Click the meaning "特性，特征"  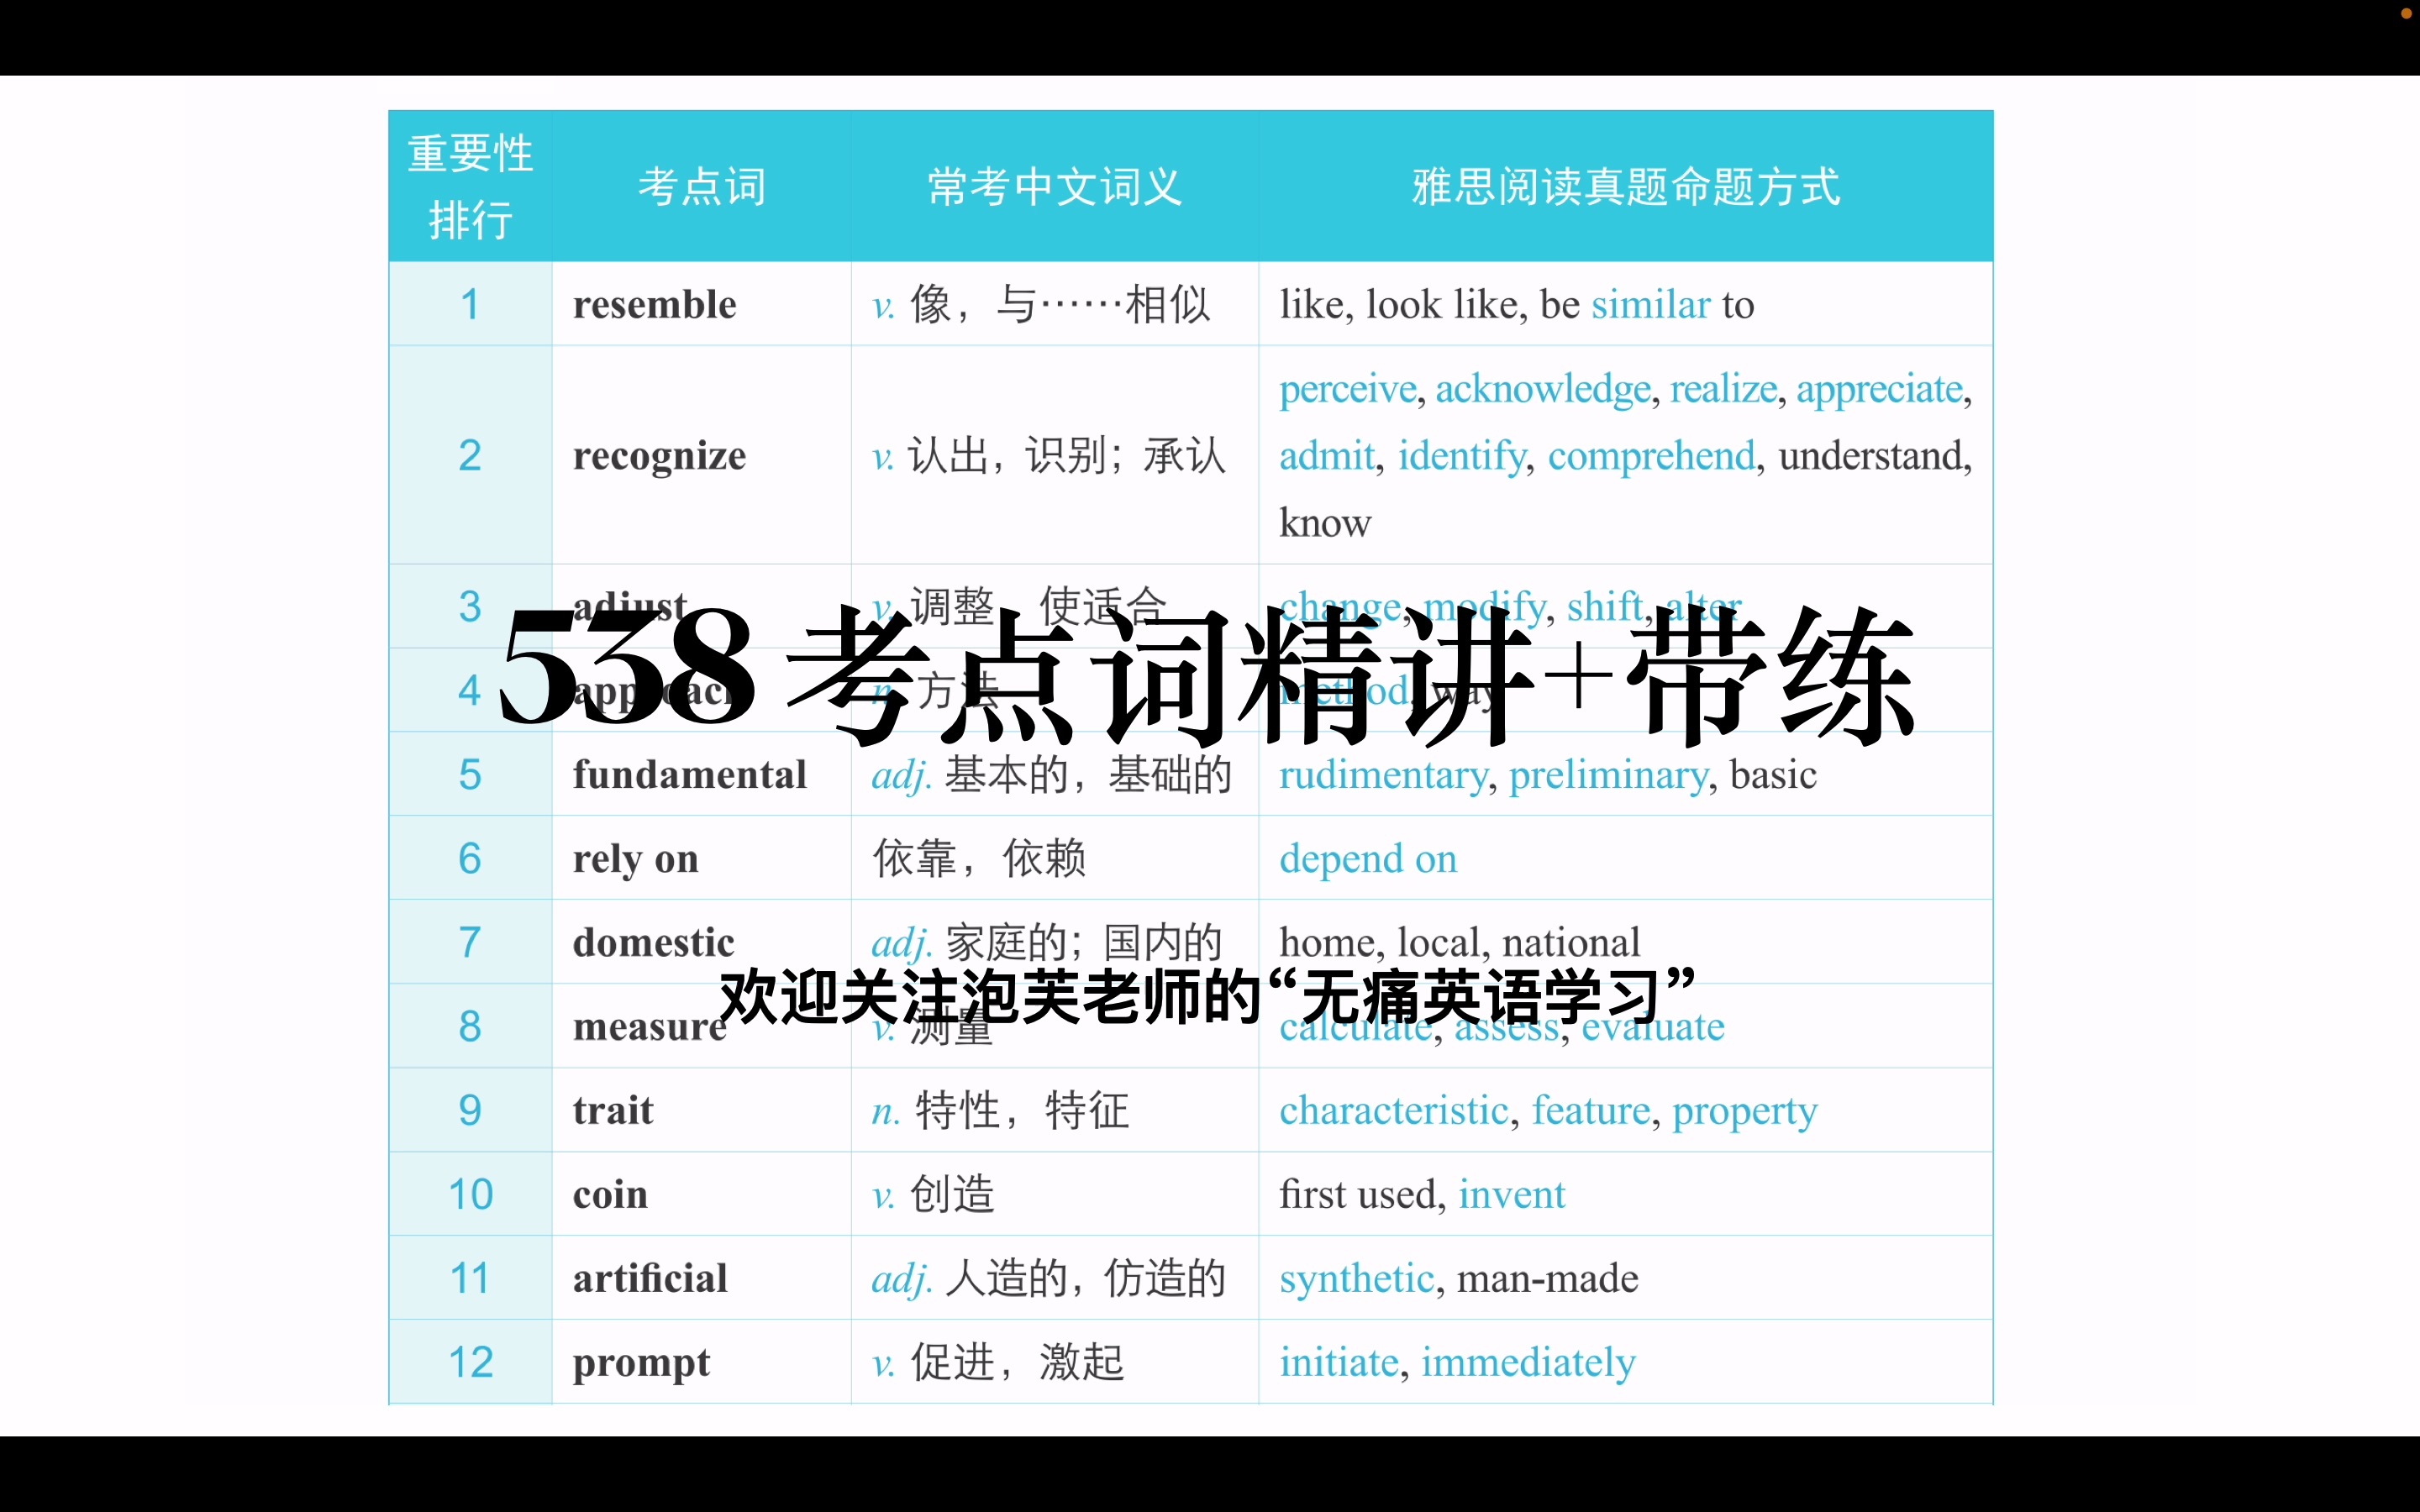pyautogui.click(x=1022, y=1111)
